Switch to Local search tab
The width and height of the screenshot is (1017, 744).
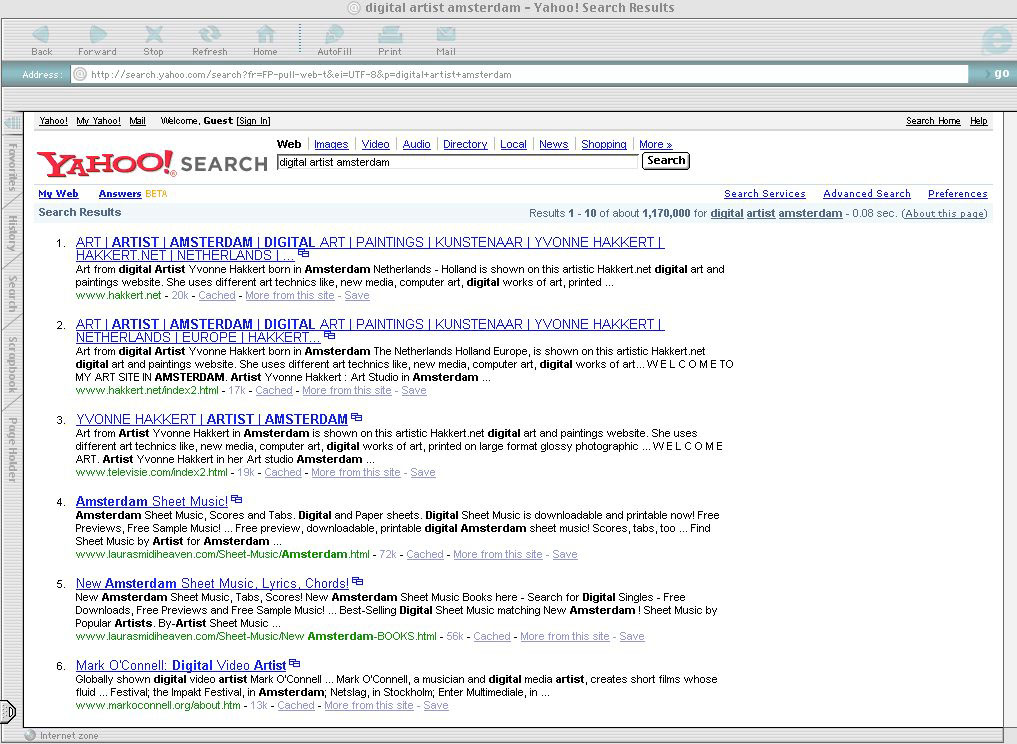click(x=513, y=145)
